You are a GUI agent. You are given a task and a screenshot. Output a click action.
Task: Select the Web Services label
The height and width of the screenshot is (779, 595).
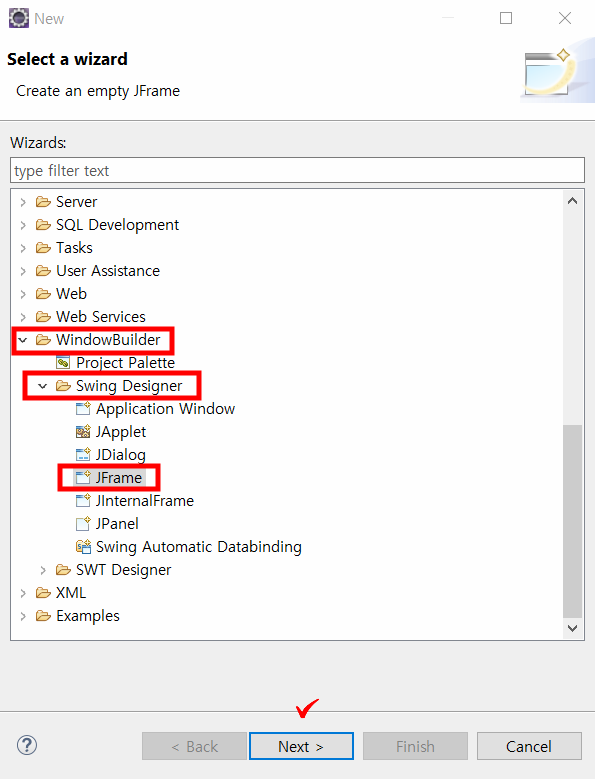point(101,316)
